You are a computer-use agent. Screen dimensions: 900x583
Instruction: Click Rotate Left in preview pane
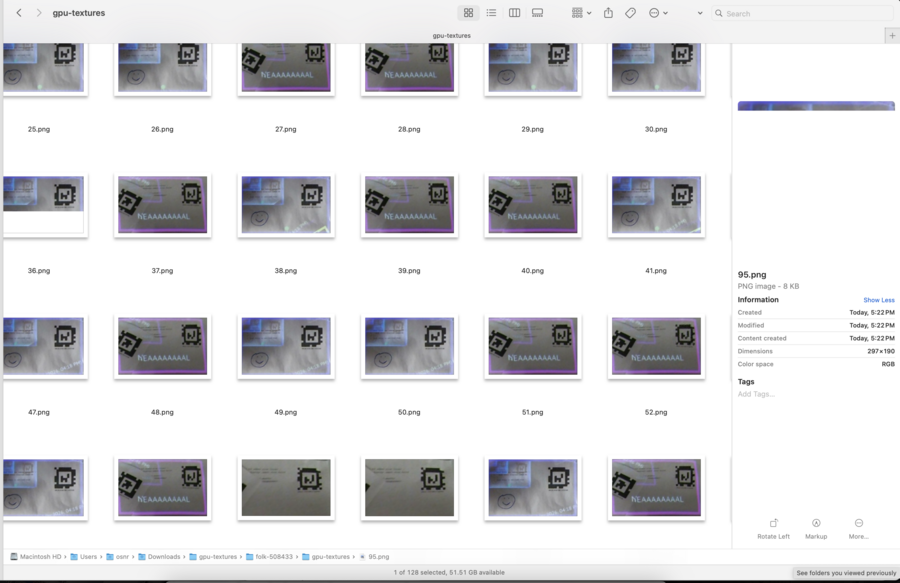(773, 529)
